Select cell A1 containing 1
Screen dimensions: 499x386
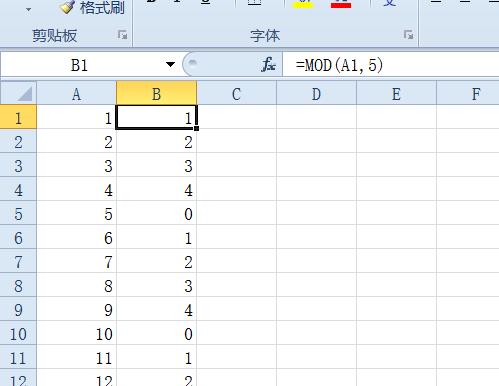point(76,117)
